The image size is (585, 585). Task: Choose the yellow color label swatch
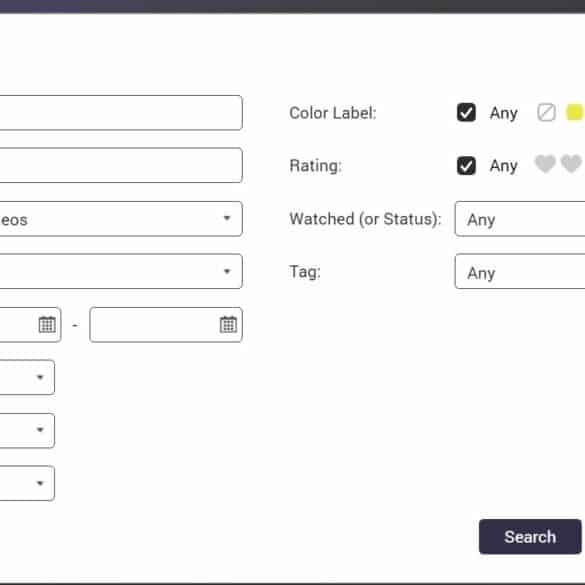click(575, 113)
